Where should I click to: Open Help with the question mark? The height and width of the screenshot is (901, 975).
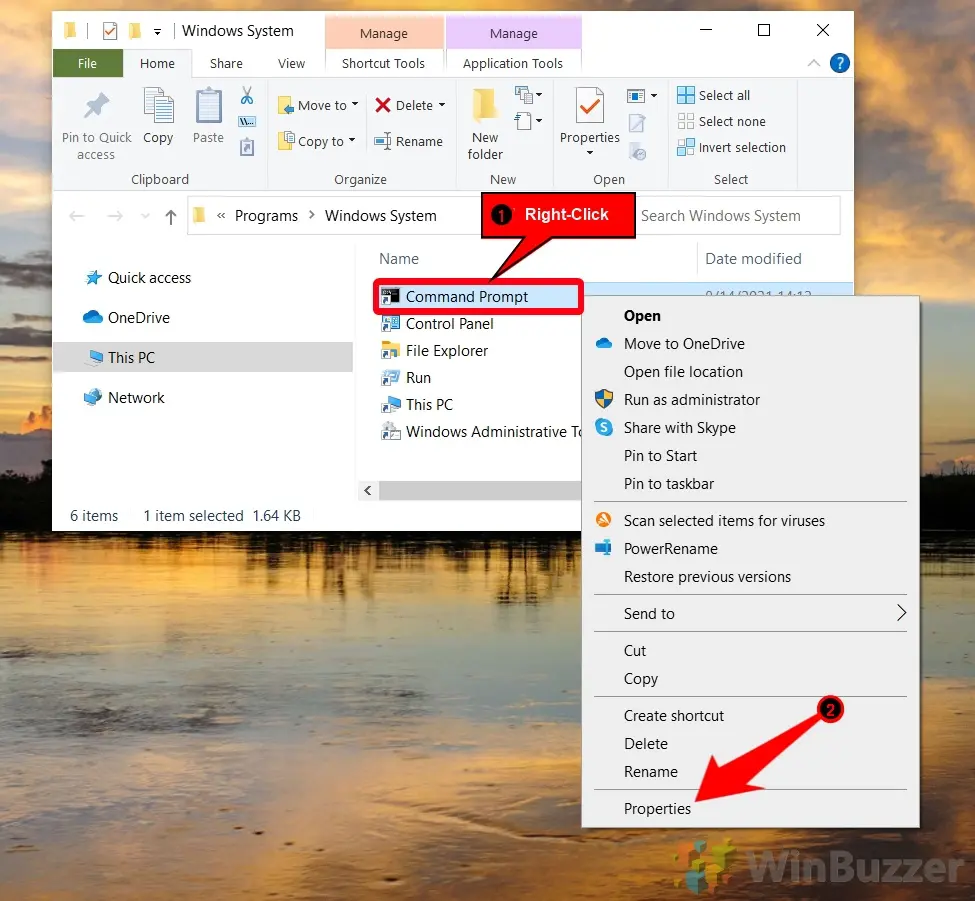(839, 63)
